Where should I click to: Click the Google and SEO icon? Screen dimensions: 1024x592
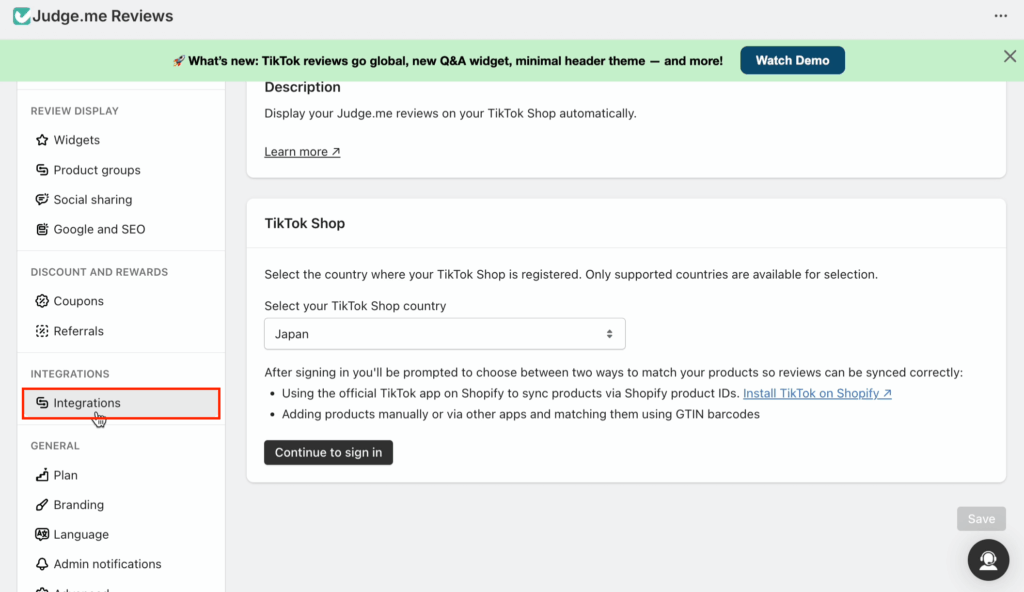pyautogui.click(x=42, y=229)
